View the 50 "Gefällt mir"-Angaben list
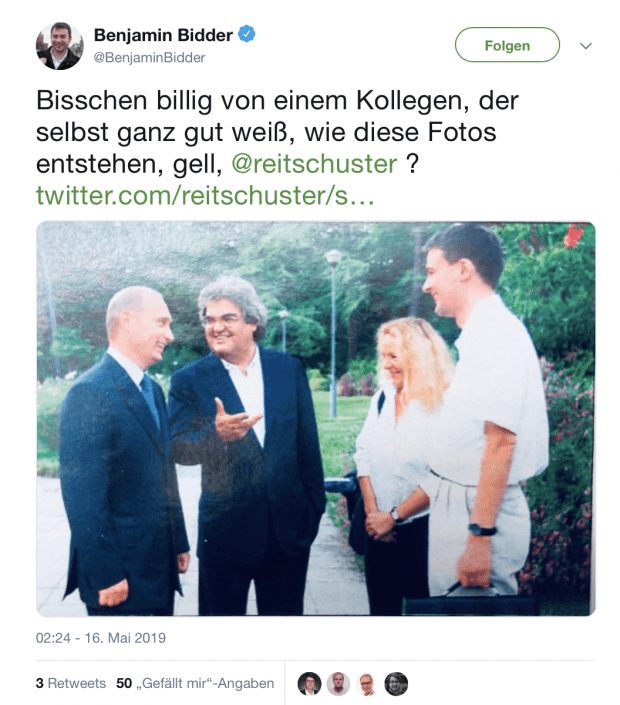The height and width of the screenshot is (705, 620). pyautogui.click(x=195, y=683)
